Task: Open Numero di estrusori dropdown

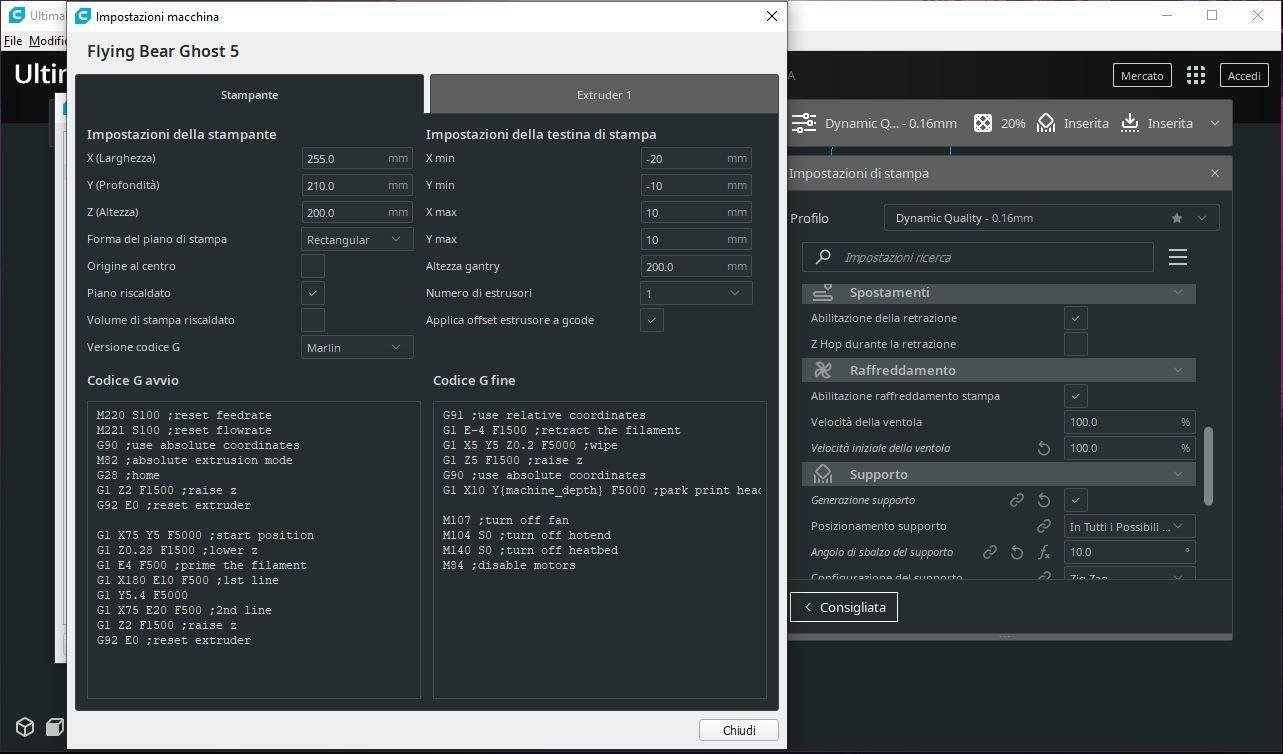Action: point(696,293)
